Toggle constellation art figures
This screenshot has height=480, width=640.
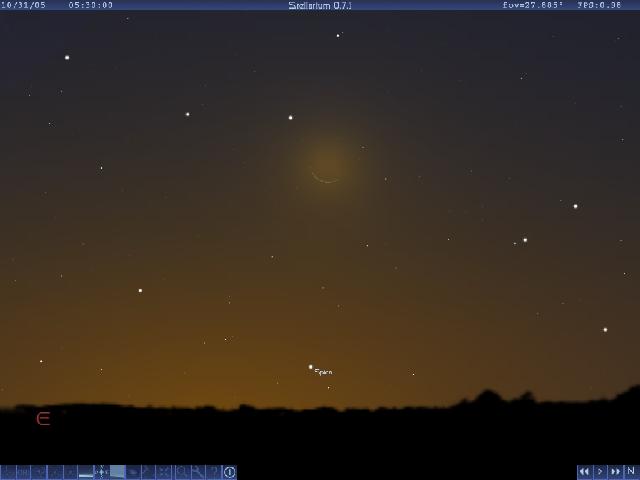[39, 472]
